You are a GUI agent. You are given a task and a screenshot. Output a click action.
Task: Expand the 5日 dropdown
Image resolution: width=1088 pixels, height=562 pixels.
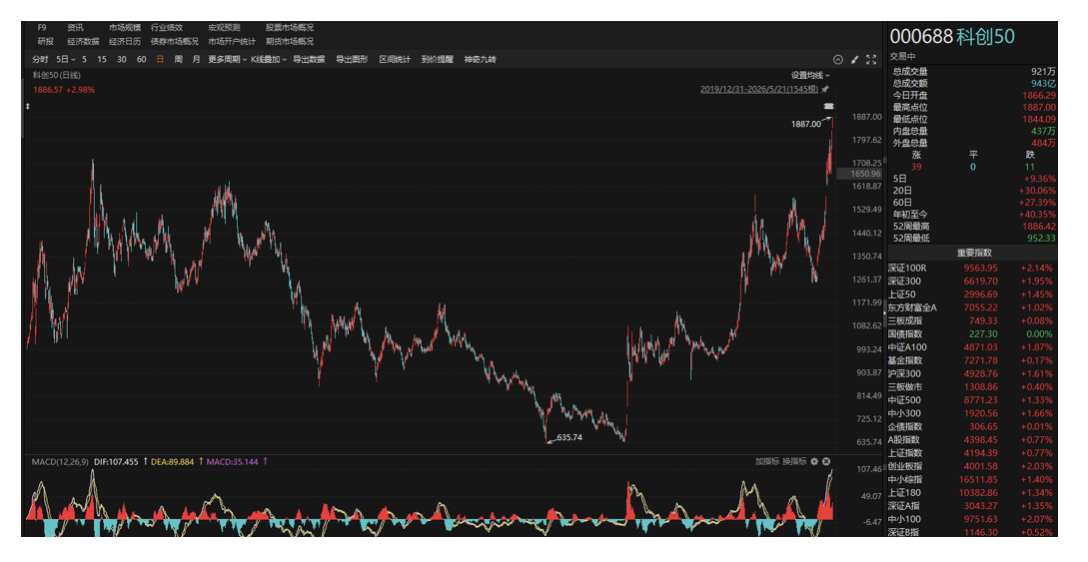pos(66,60)
